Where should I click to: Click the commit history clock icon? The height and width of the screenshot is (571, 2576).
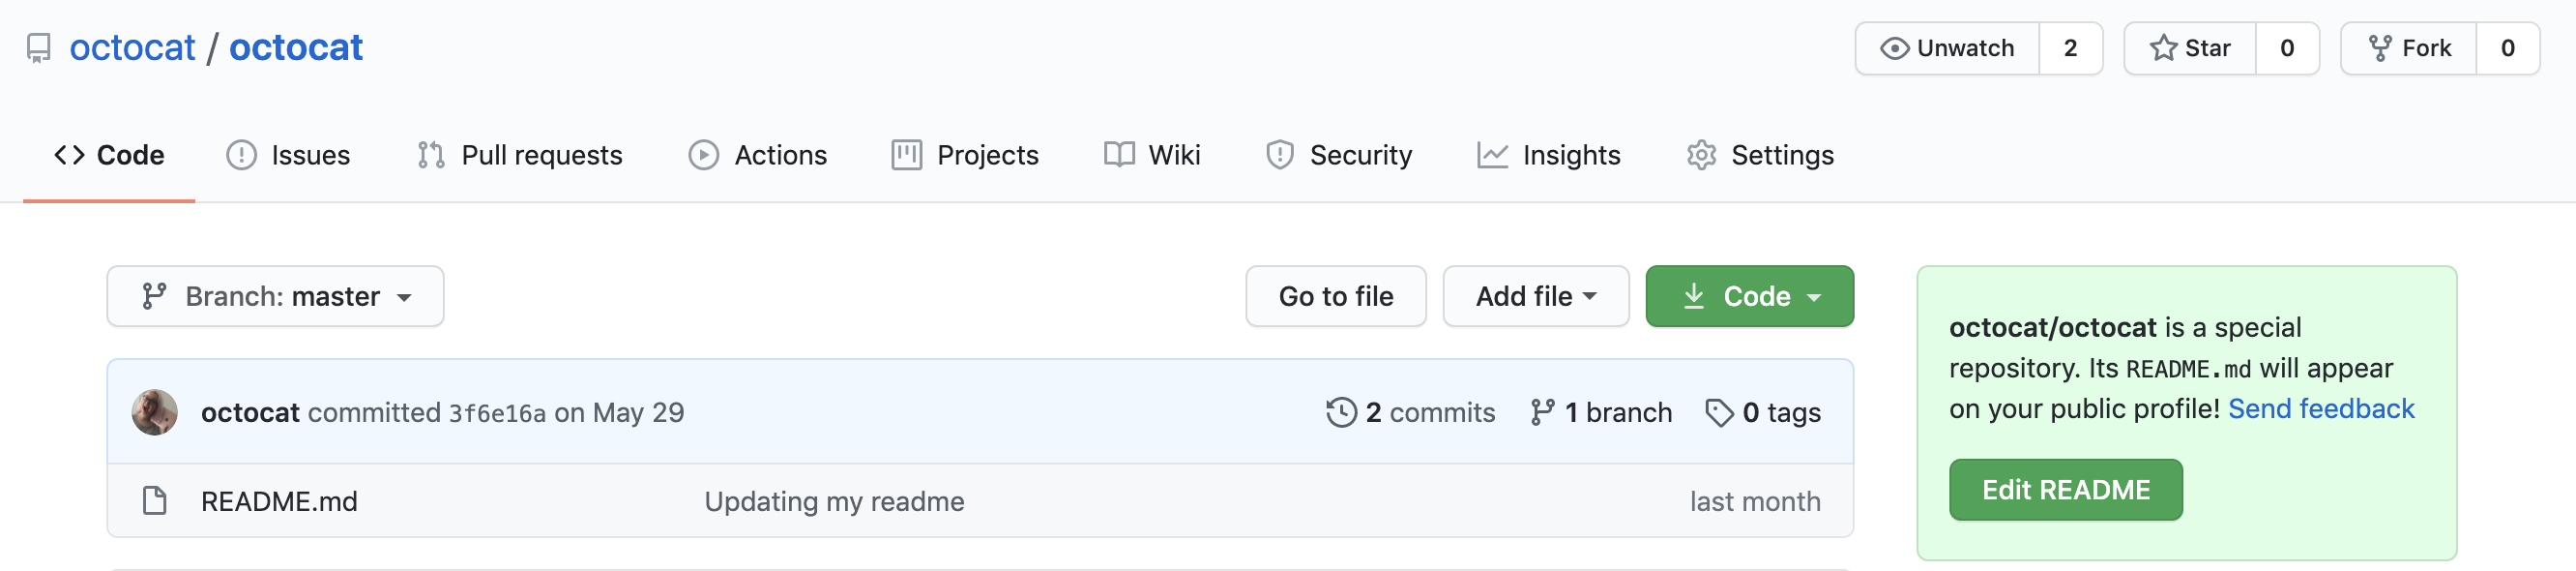[x=1340, y=411]
